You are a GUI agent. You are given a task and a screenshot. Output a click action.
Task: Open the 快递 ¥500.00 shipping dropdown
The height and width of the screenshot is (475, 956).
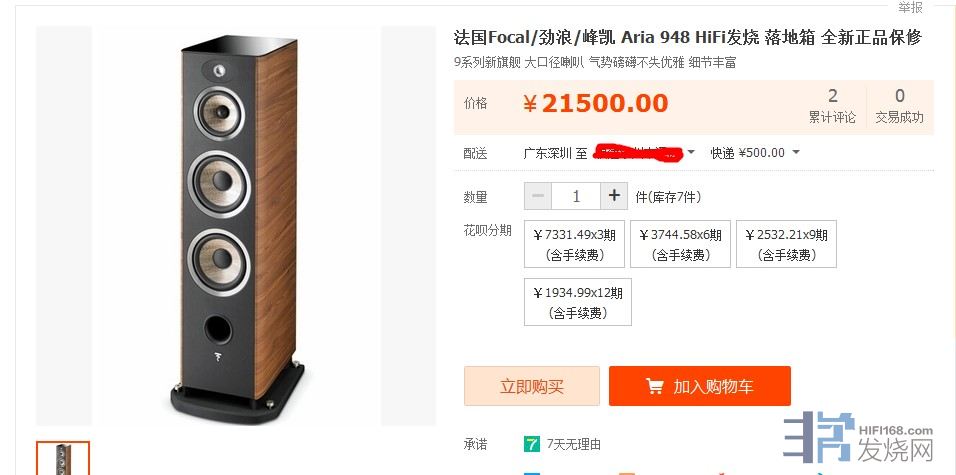coord(755,152)
